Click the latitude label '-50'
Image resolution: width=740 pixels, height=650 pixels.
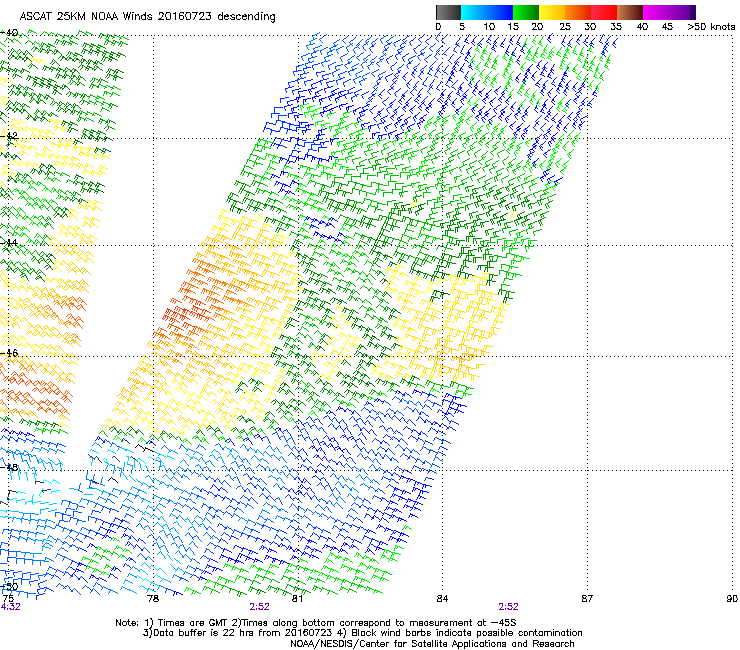pyautogui.click(x=9, y=587)
